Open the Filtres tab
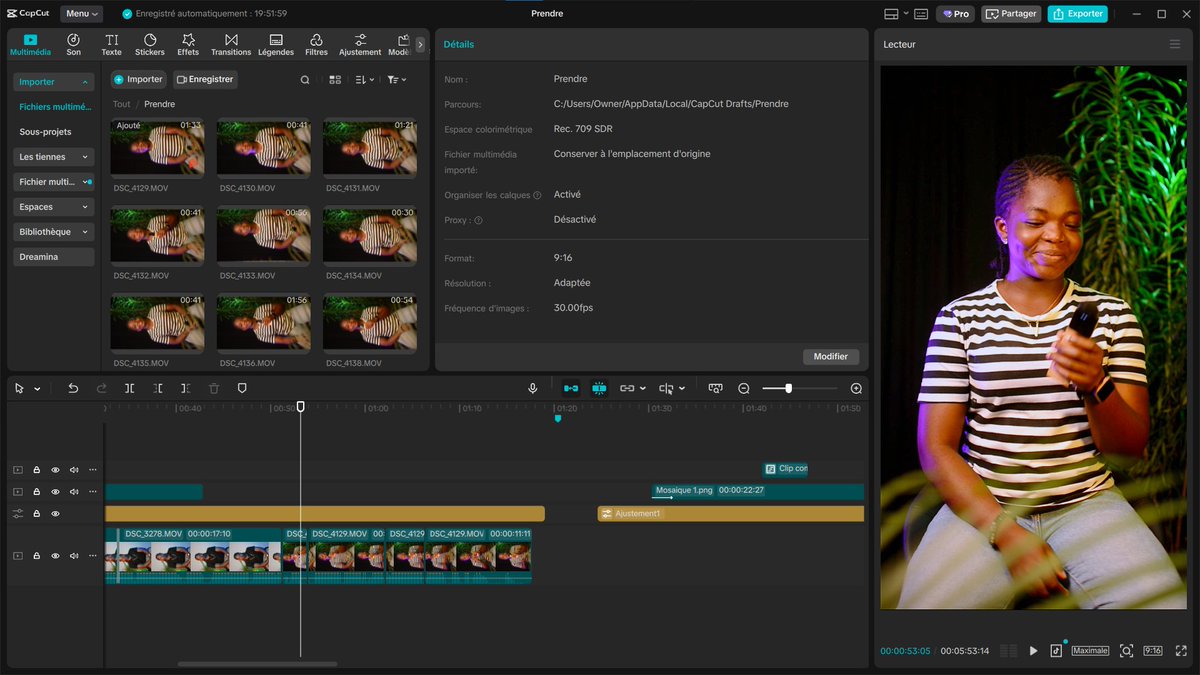 316,44
